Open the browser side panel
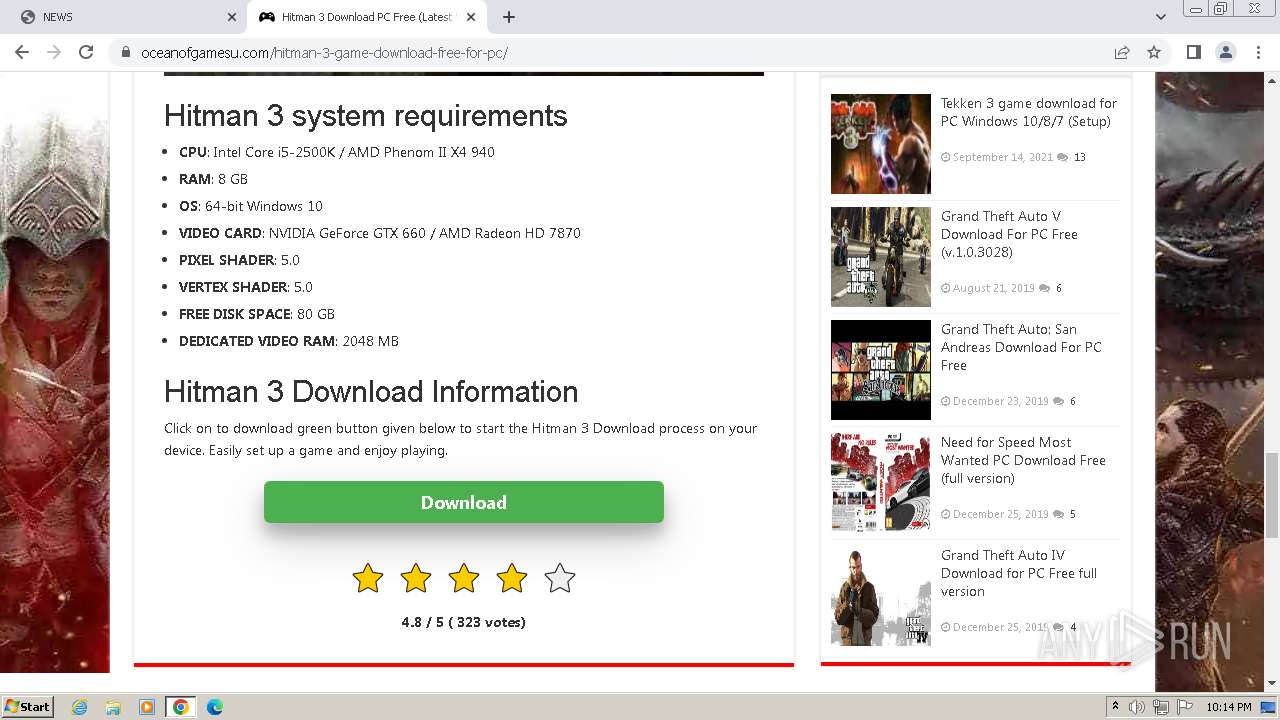Viewport: 1280px width, 720px height. tap(1193, 52)
